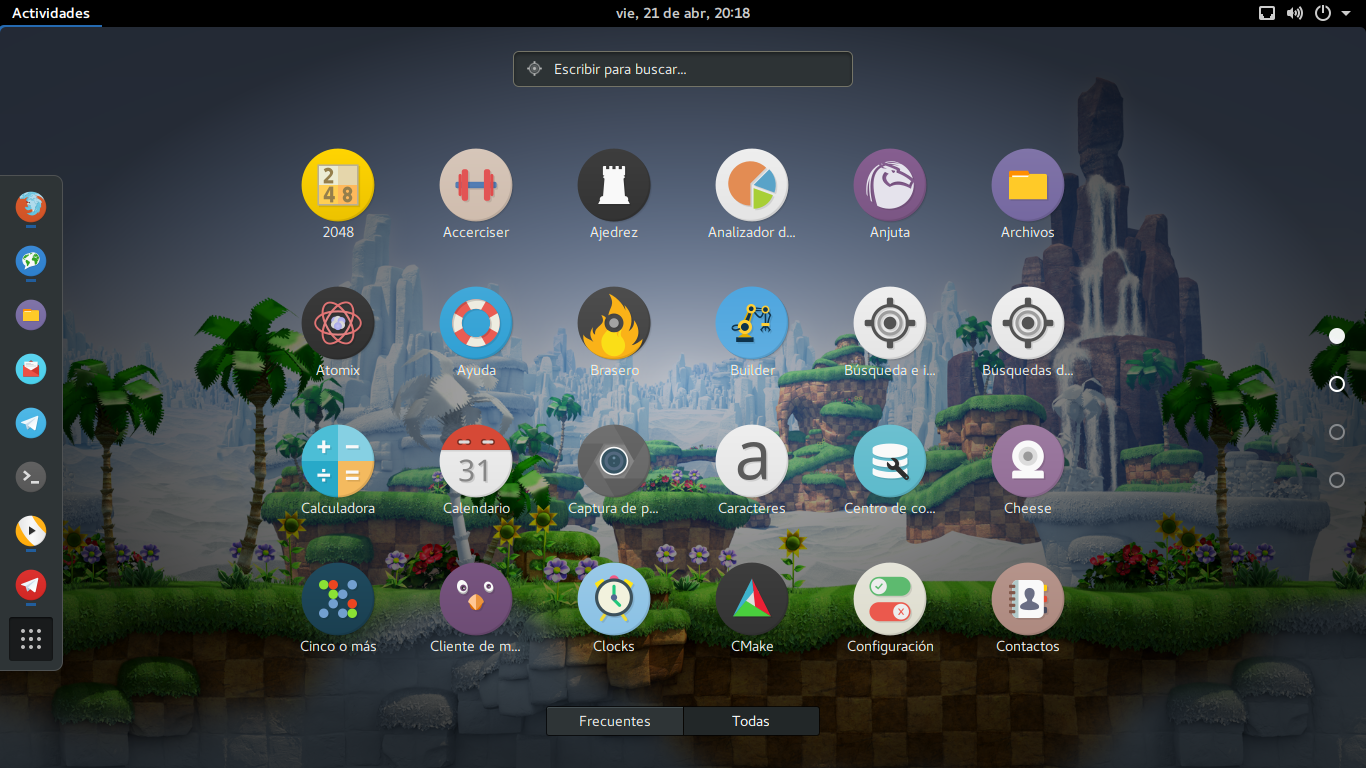Screen dimensions: 1366x768
Task: Open the Analizador de uso de disco pie-chart icon
Action: pyautogui.click(x=752, y=185)
